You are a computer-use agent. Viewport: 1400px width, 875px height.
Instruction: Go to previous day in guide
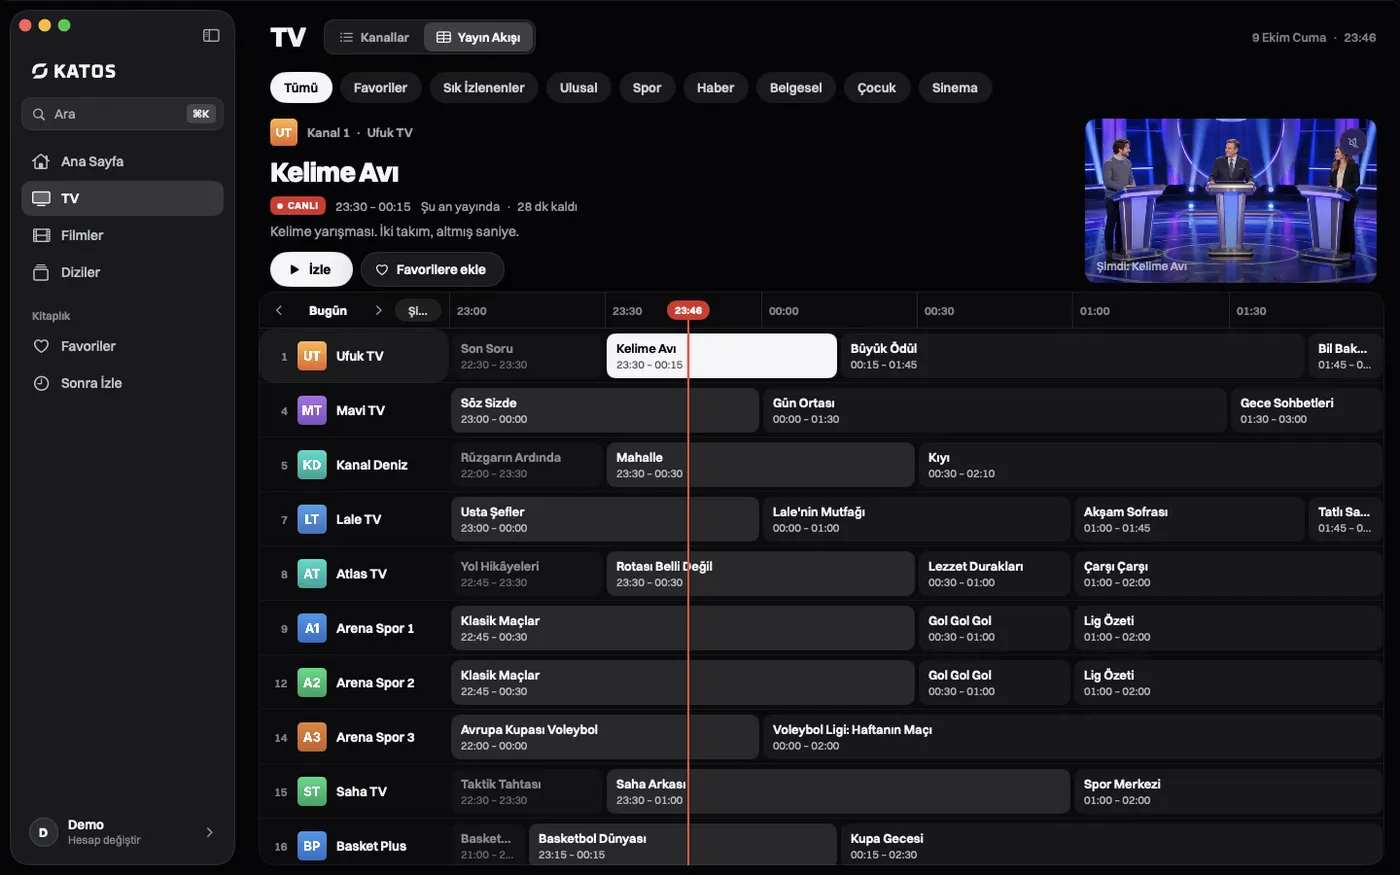coord(279,311)
